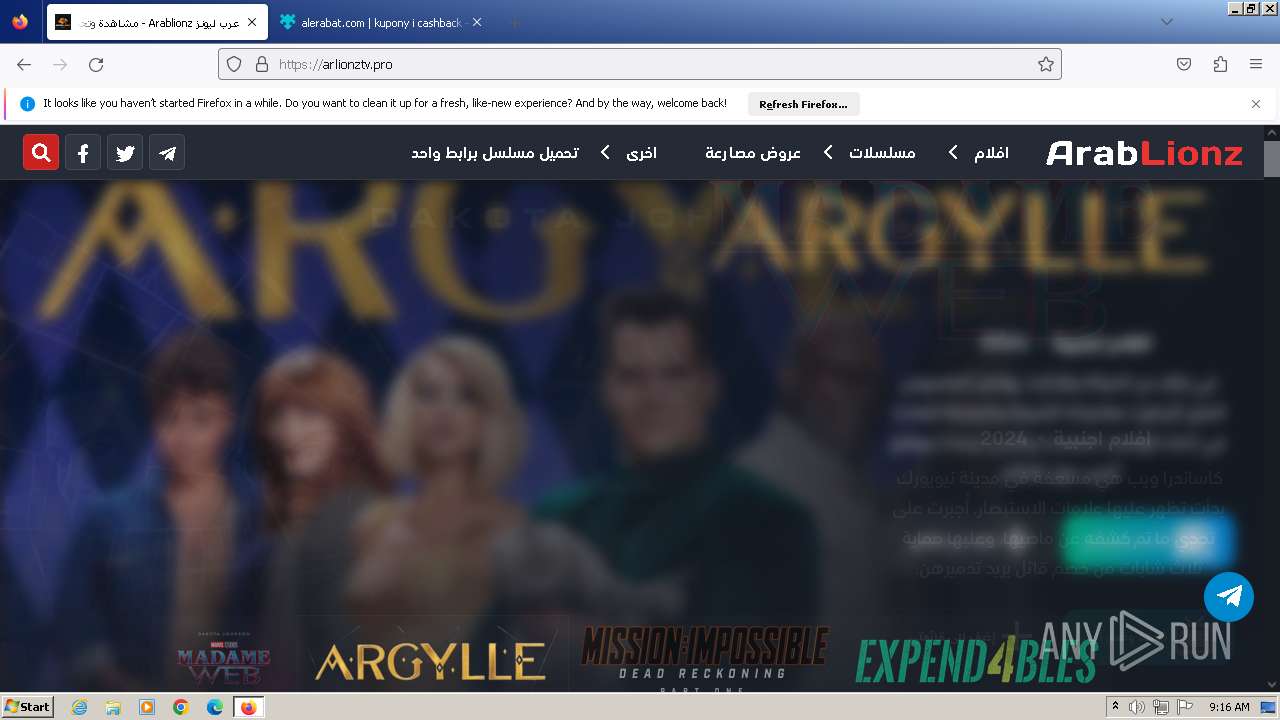Show hidden tray icons arrow

(1115, 706)
